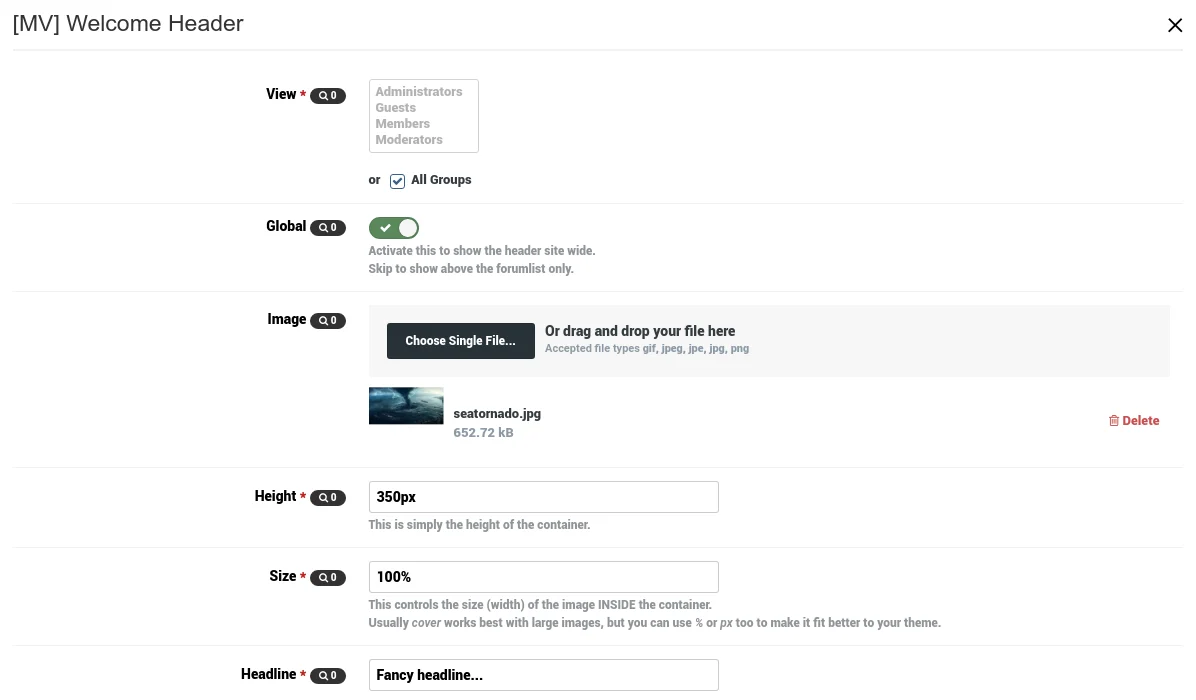
Task: Click the search badge next to Global
Action: (x=327, y=228)
